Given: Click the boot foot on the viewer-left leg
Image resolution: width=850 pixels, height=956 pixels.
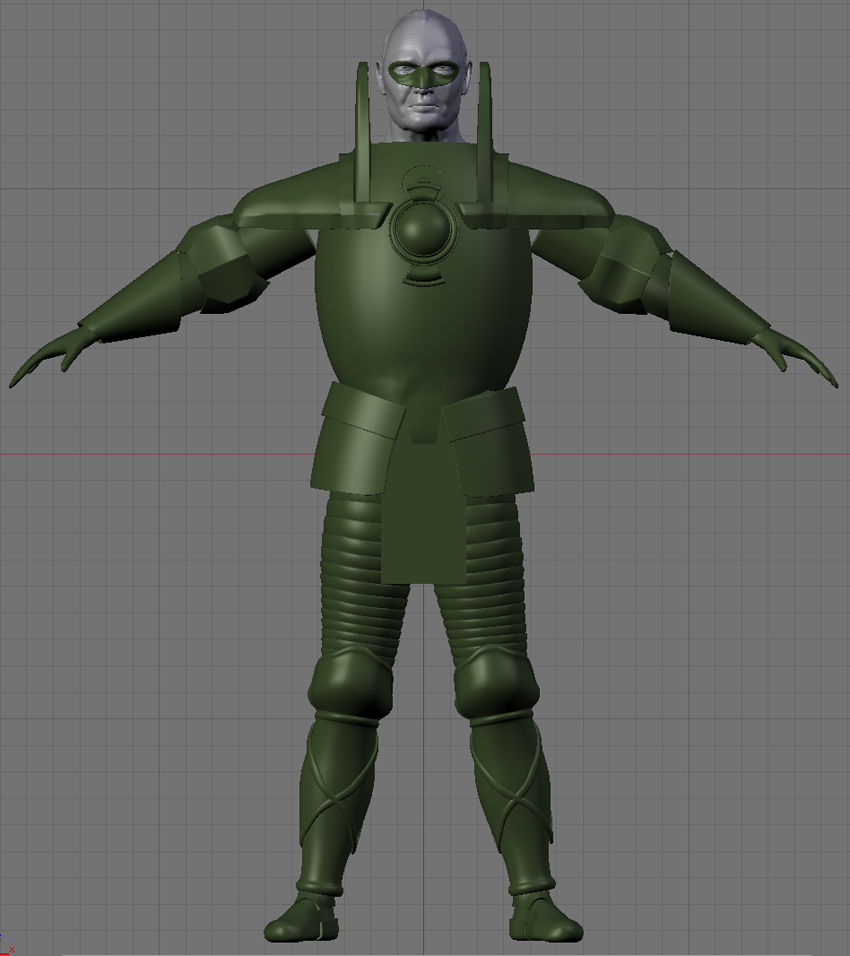Looking at the screenshot, I should (301, 918).
